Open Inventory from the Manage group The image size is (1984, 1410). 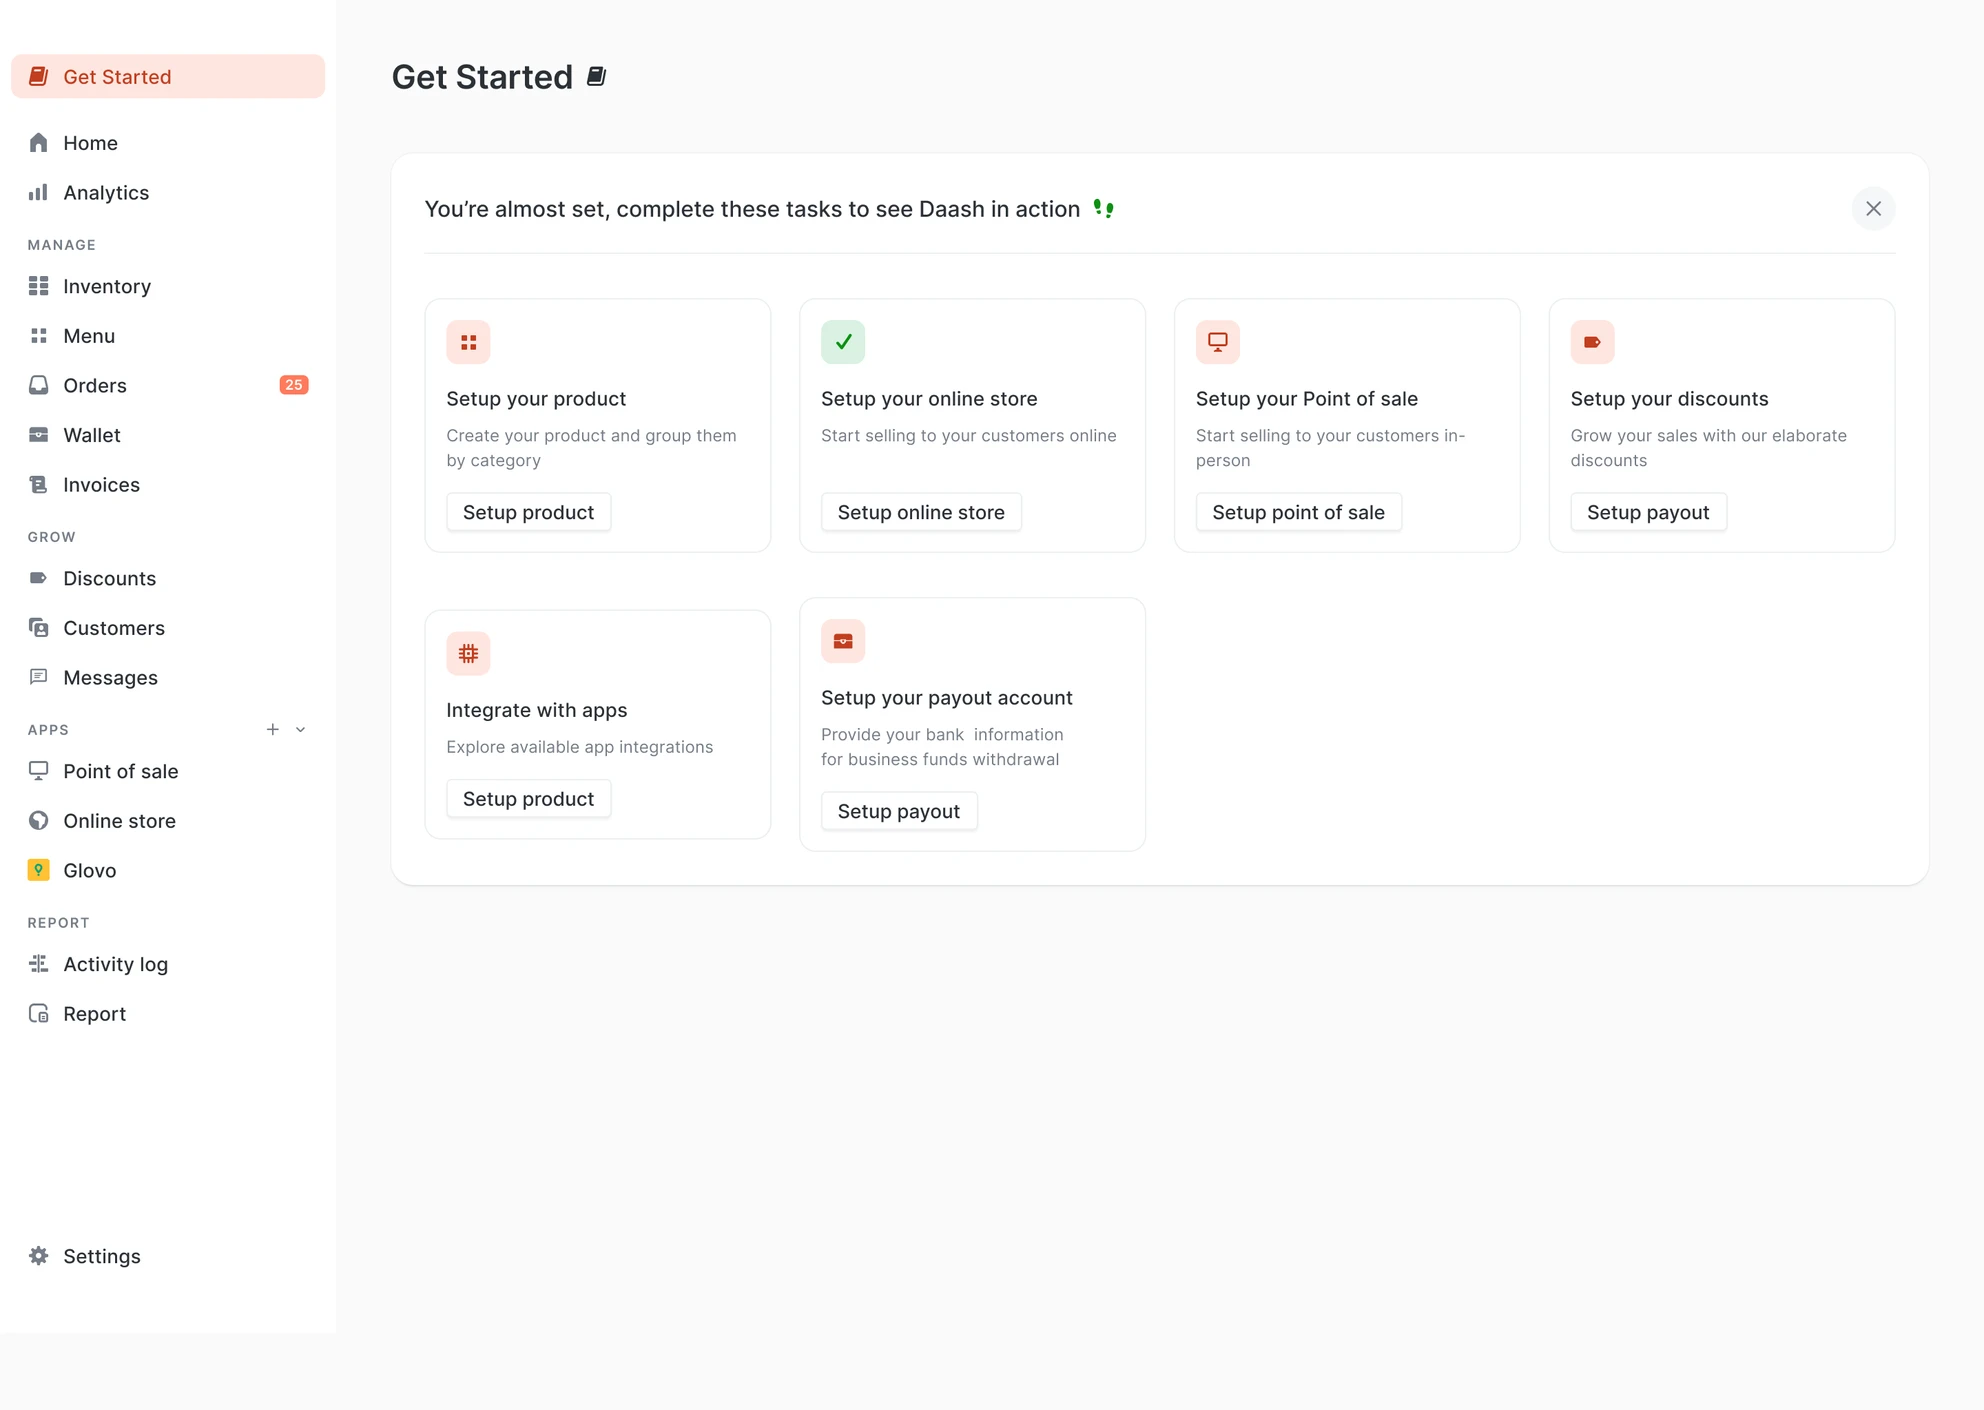pos(168,286)
